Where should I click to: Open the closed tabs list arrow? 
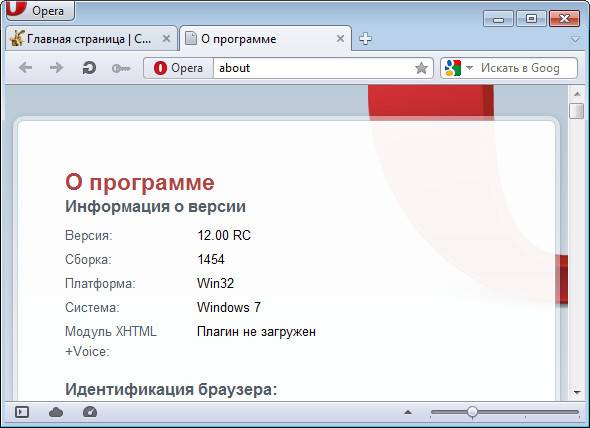[x=575, y=39]
